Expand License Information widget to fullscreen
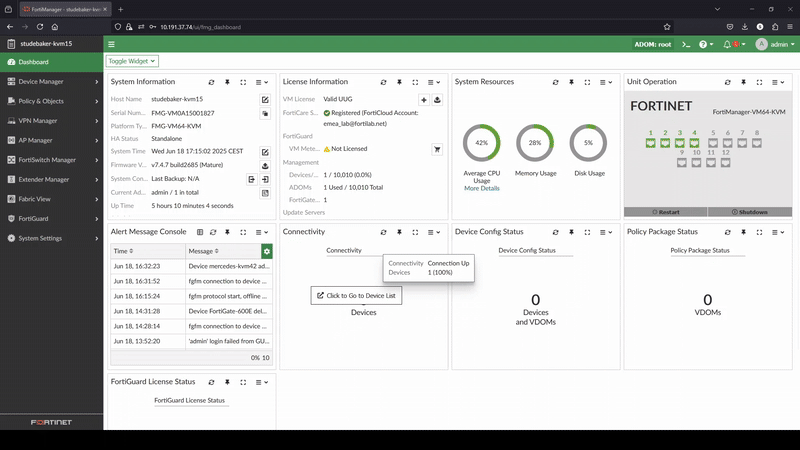 [415, 82]
